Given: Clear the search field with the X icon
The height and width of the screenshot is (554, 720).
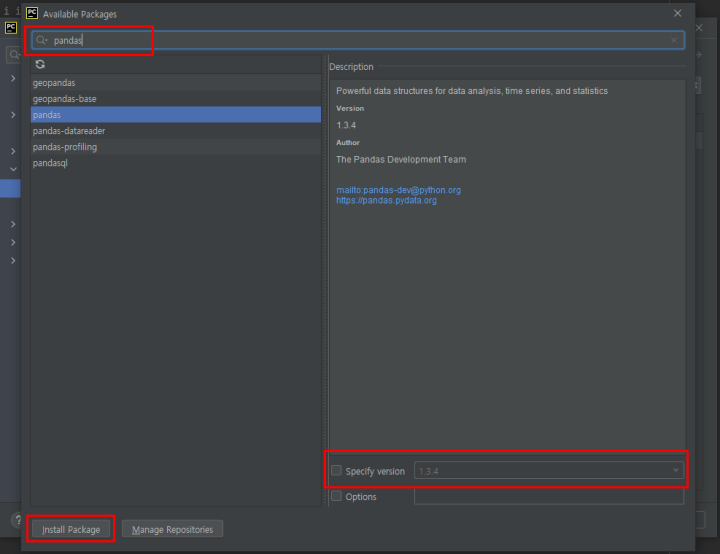Looking at the screenshot, I should pyautogui.click(x=674, y=40).
